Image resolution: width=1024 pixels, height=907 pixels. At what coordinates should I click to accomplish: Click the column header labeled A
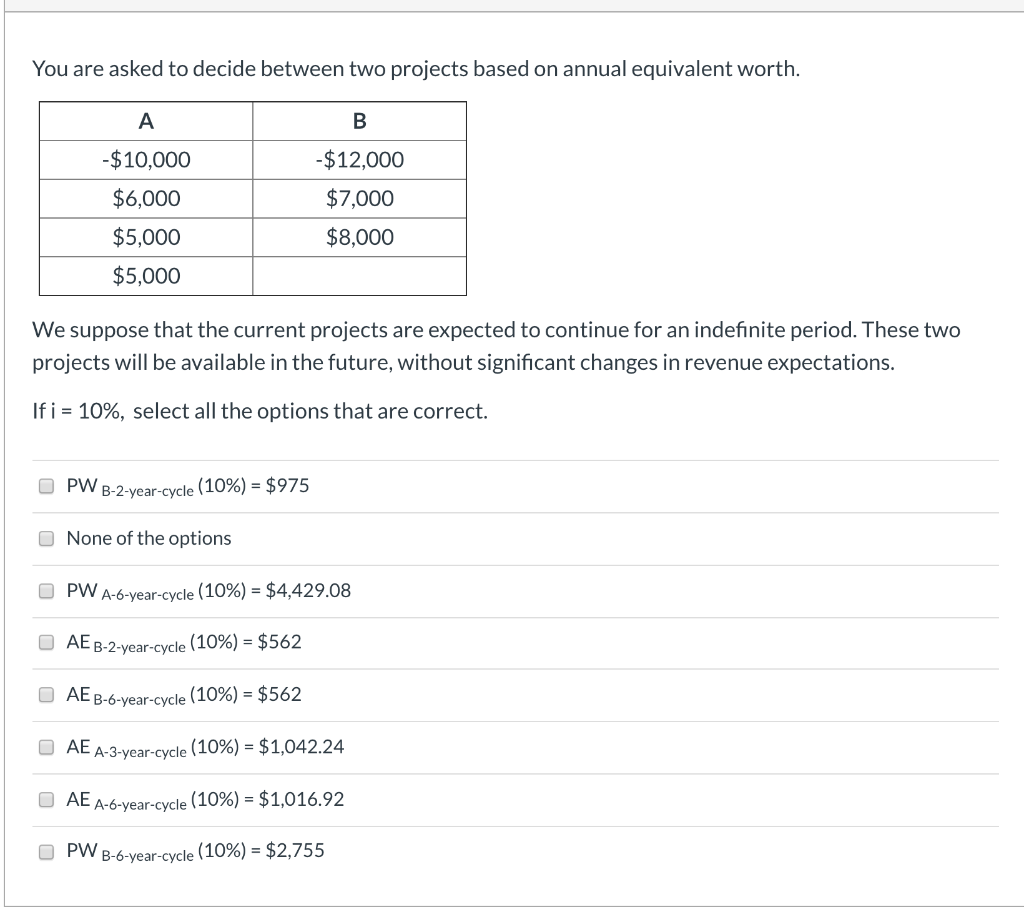coord(146,121)
